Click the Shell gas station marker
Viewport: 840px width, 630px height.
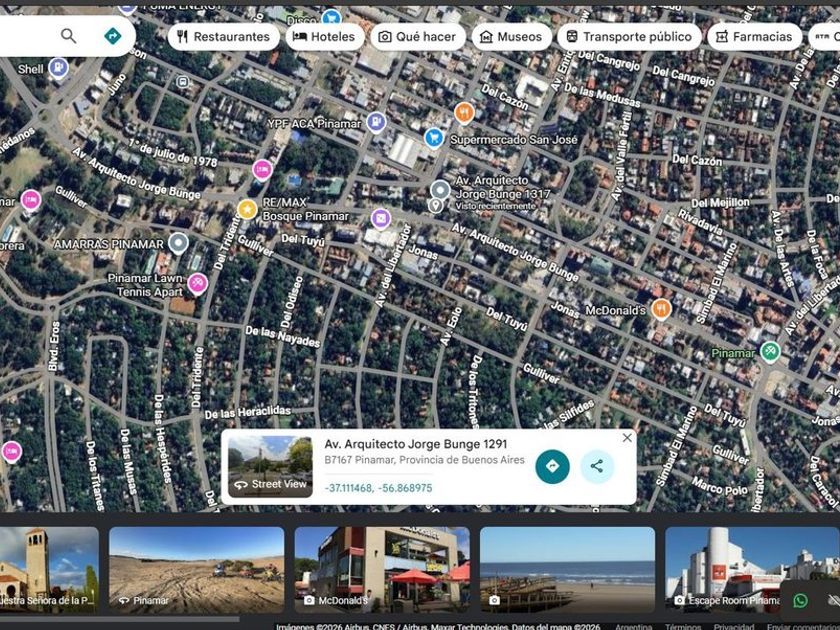tap(58, 69)
